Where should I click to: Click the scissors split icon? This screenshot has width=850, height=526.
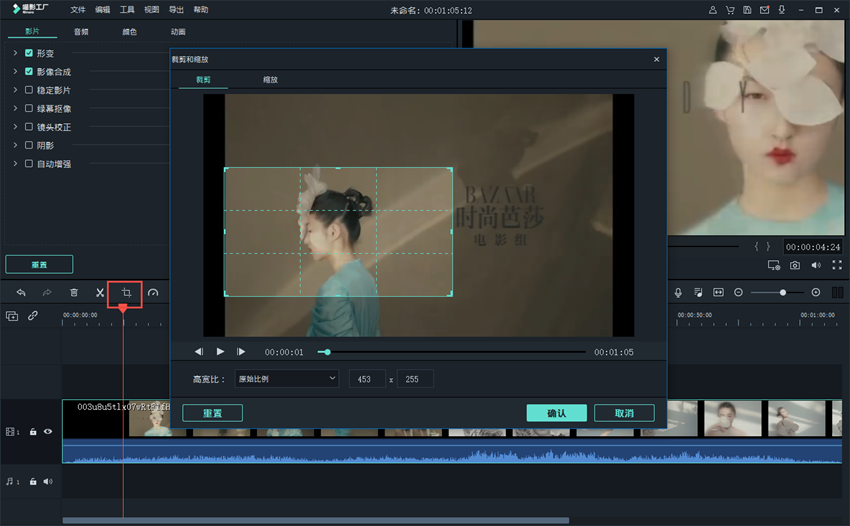point(100,293)
